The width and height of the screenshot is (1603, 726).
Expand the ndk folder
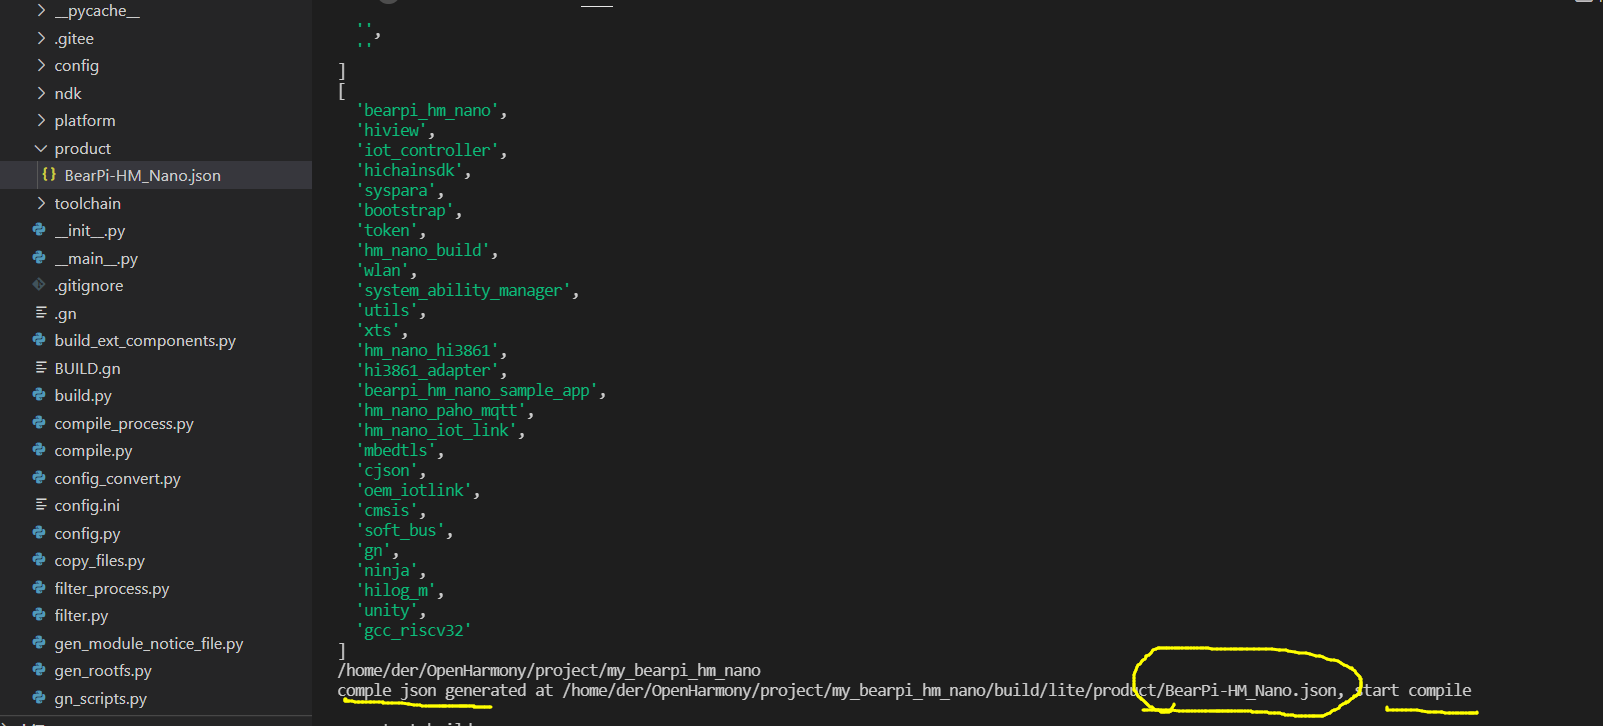coord(41,93)
